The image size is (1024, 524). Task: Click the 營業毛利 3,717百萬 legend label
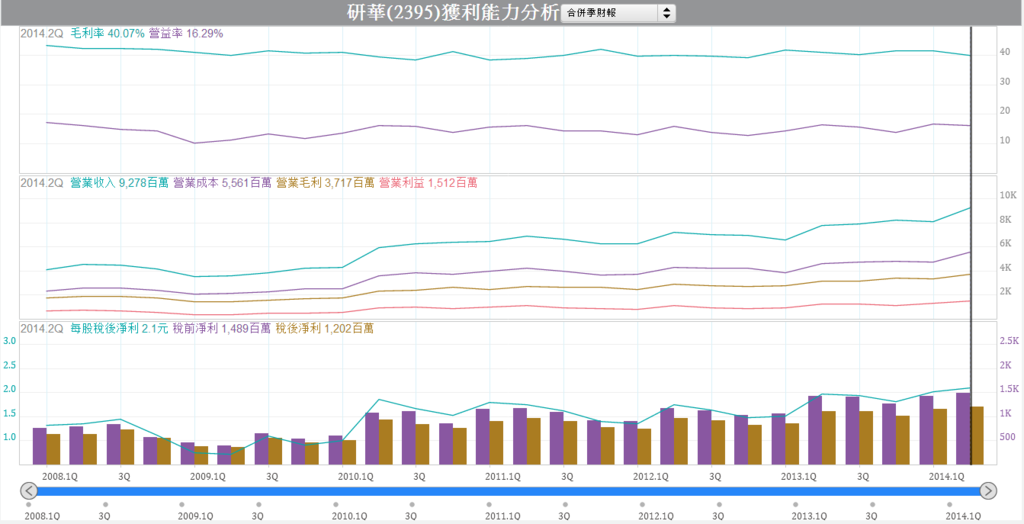tap(325, 183)
